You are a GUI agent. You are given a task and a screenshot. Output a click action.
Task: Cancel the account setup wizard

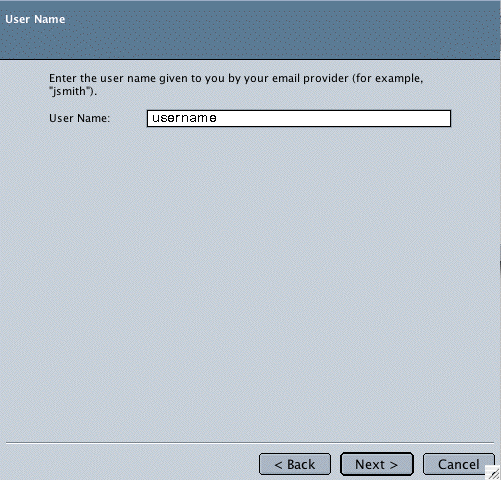tap(459, 464)
